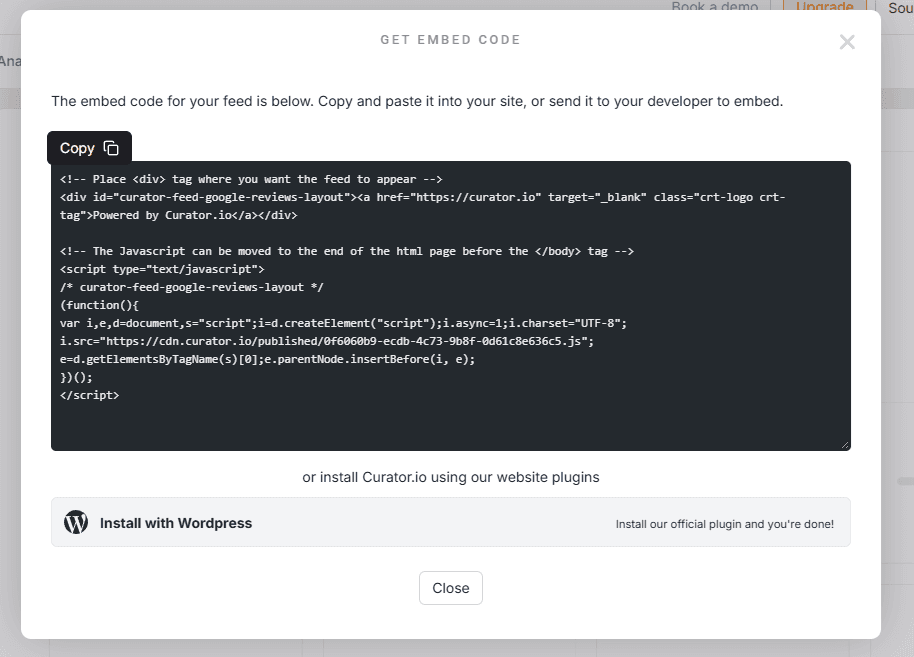Click the "GET EMBED CODE" dialog title
Screen dimensions: 914x657
point(450,40)
